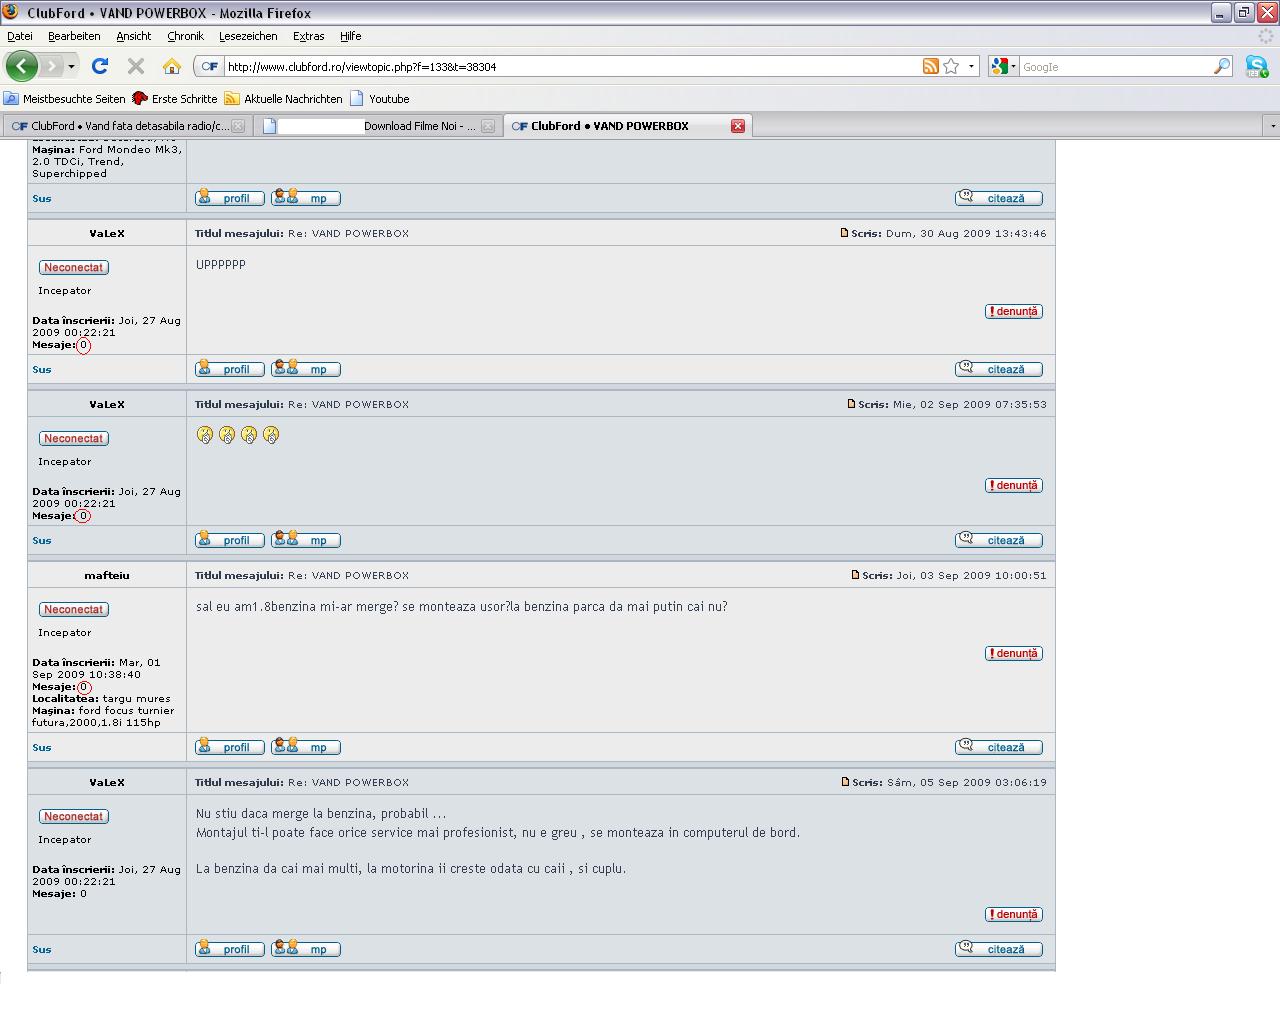Click the Youtube bookmark

[x=388, y=99]
